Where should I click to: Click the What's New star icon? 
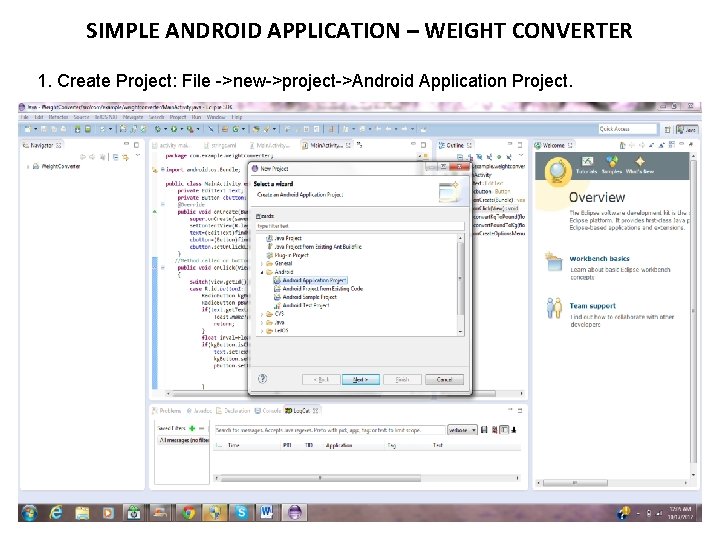(x=640, y=162)
